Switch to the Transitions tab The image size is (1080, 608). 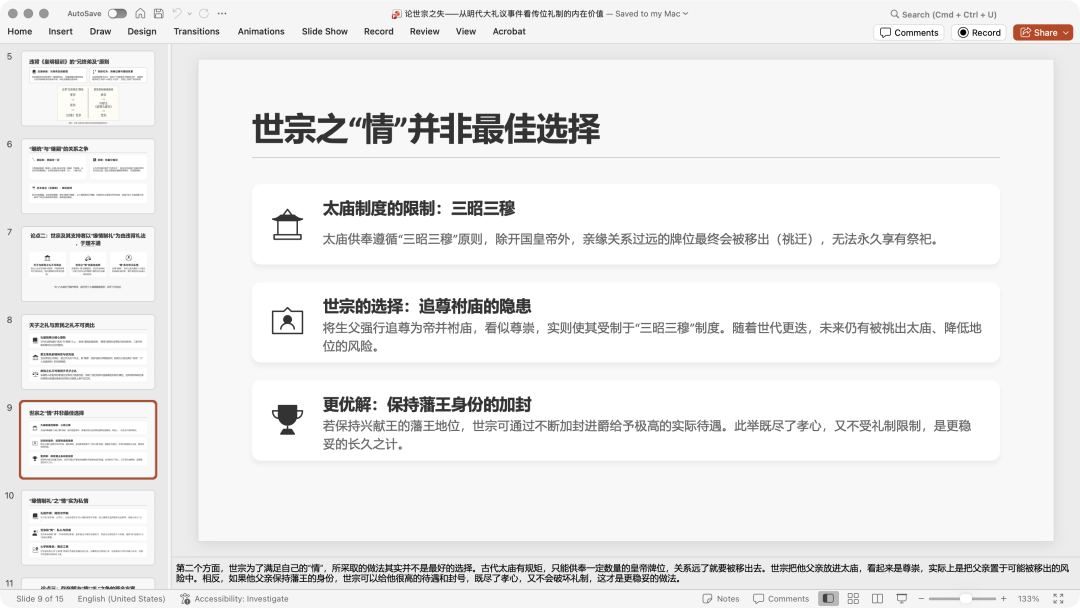(196, 31)
